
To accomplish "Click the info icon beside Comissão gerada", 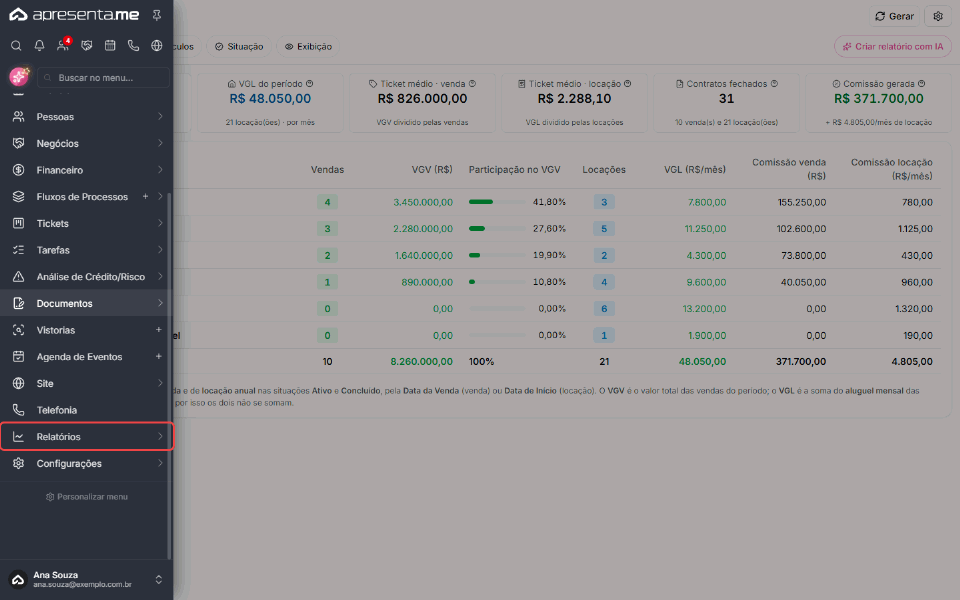I will (x=921, y=84).
